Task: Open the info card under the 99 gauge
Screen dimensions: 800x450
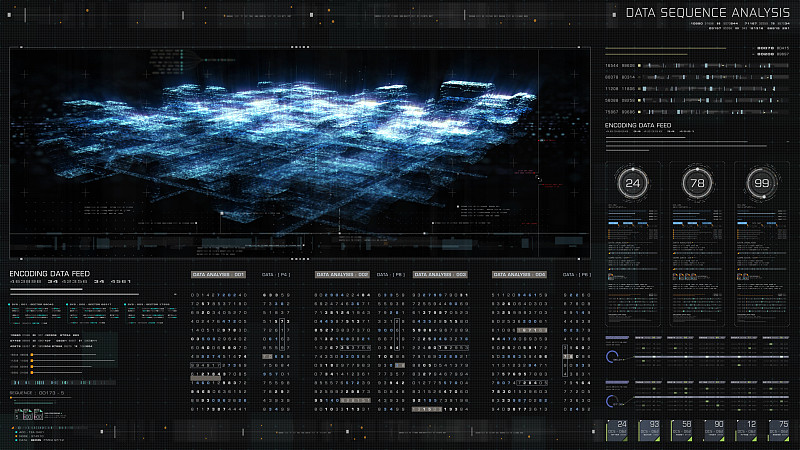Action: coord(762,244)
